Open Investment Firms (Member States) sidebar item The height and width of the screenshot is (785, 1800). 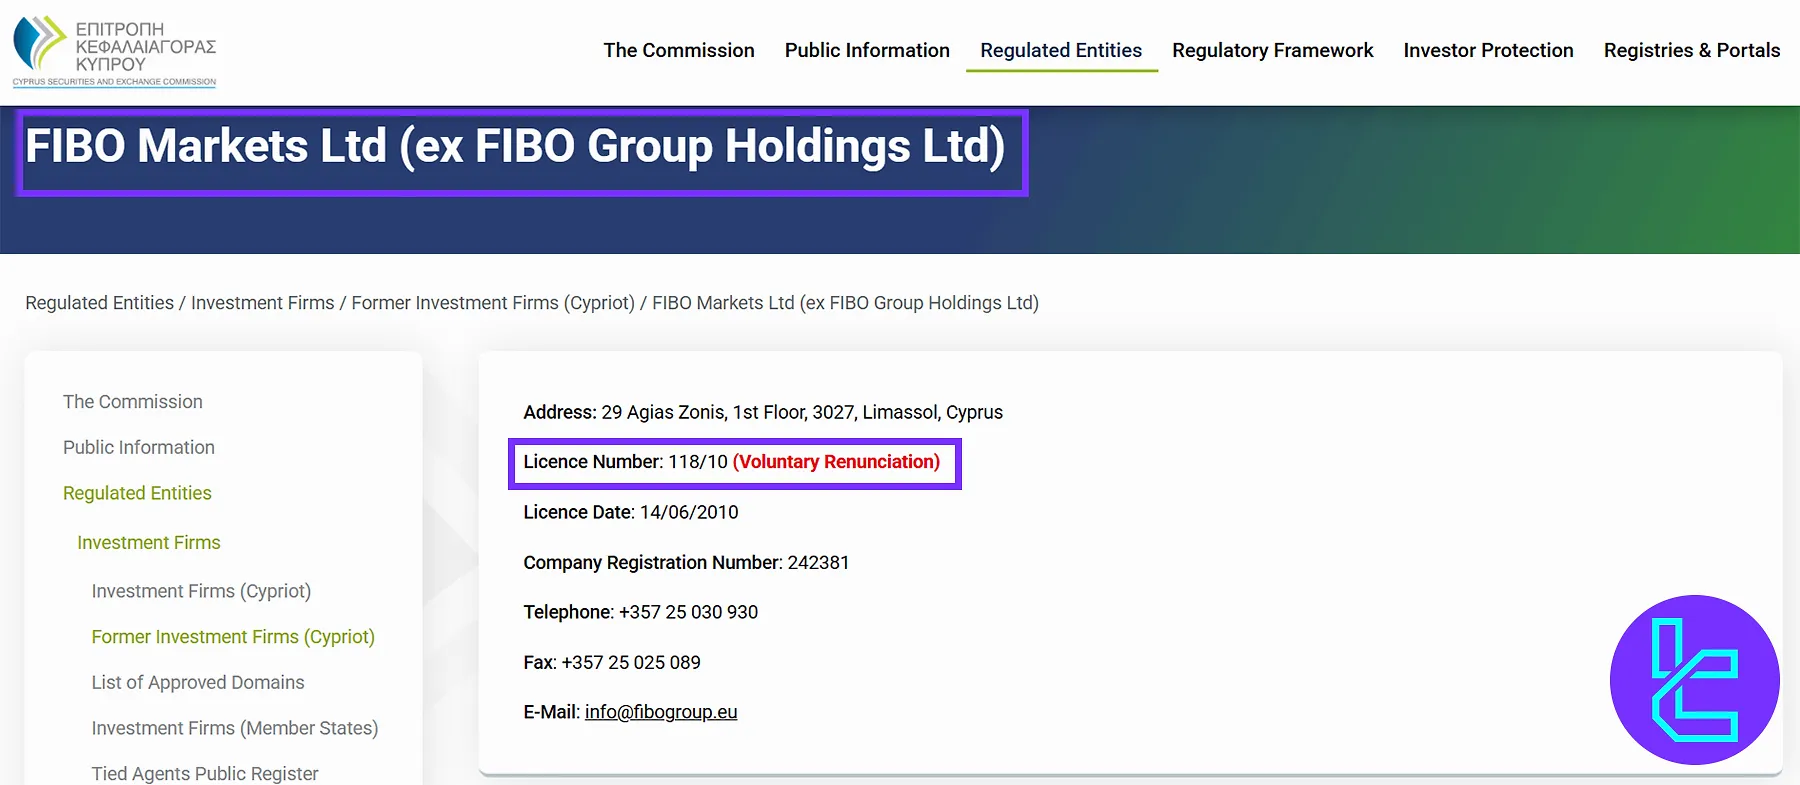(235, 728)
